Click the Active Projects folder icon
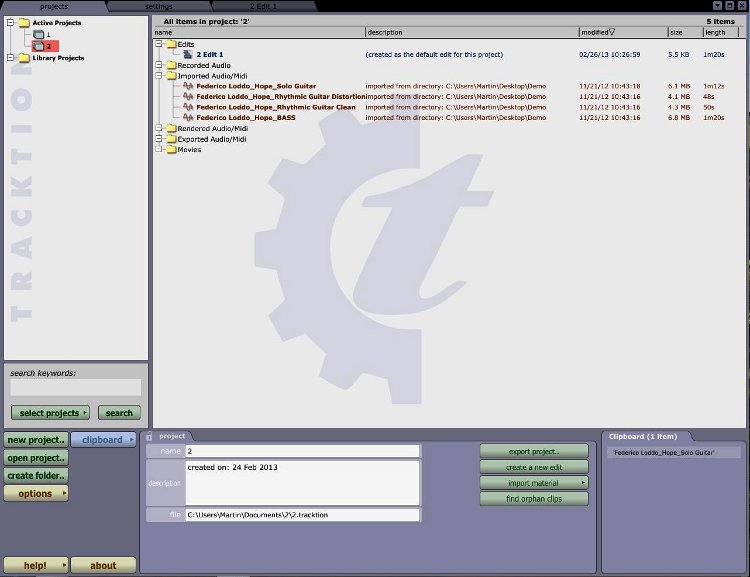Viewport: 750px width, 577px height. [24, 22]
